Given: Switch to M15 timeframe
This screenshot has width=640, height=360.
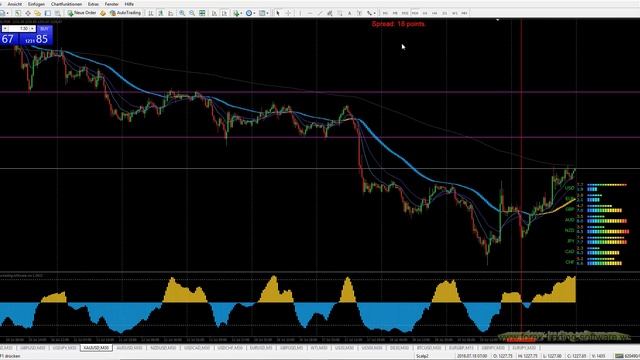Looking at the screenshot, I should 405,13.
